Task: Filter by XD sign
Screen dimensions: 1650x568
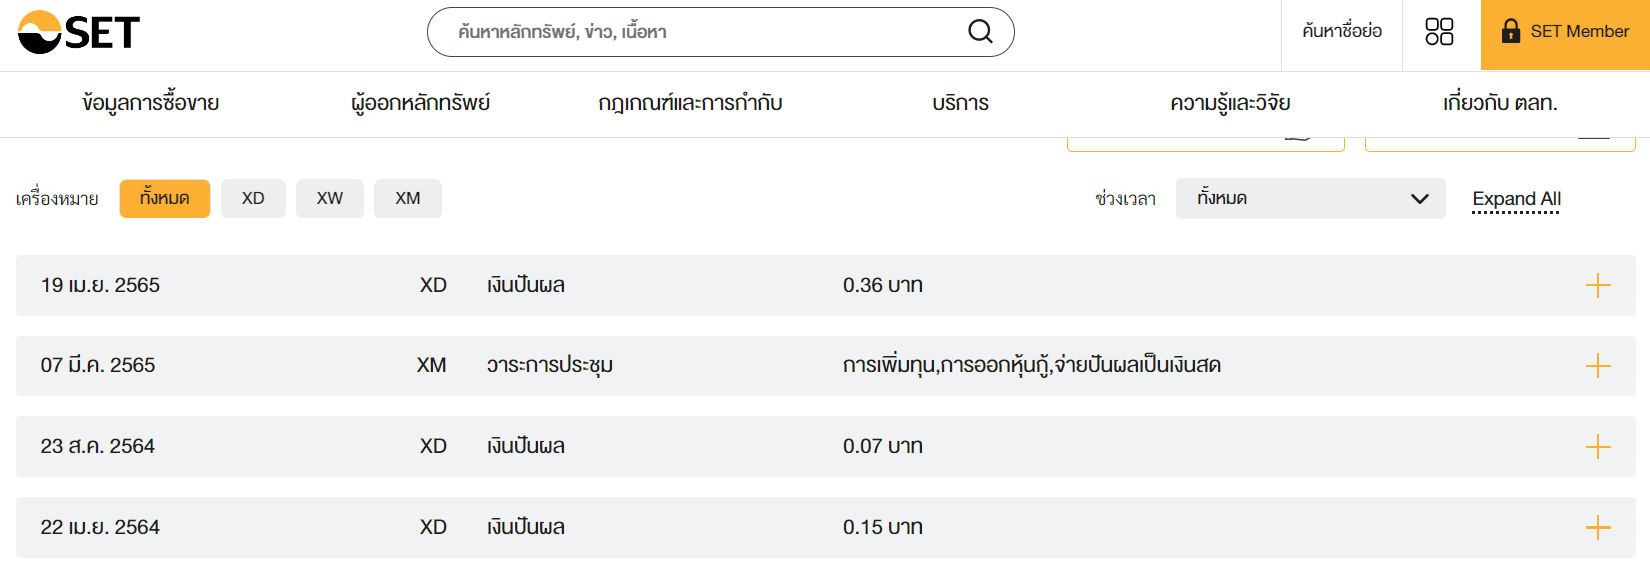Action: (253, 199)
